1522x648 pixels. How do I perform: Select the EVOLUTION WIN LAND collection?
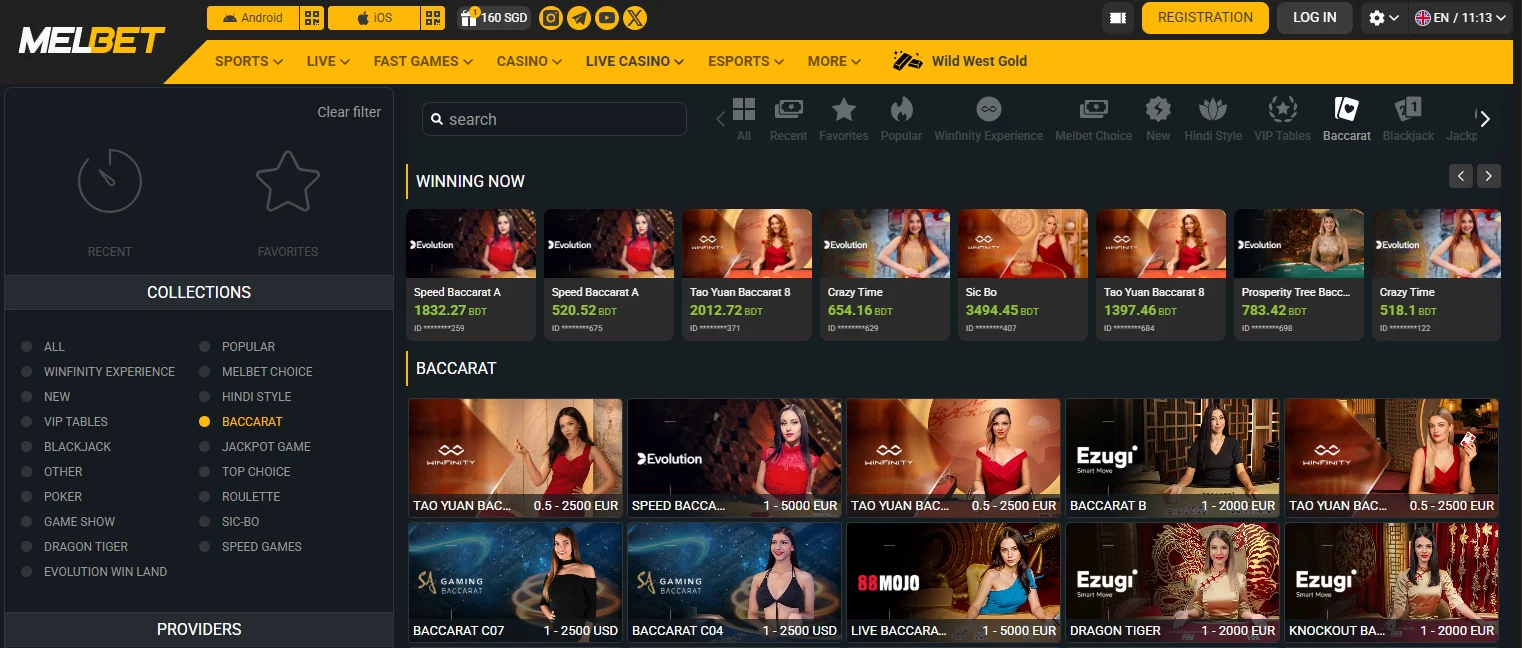pos(94,572)
